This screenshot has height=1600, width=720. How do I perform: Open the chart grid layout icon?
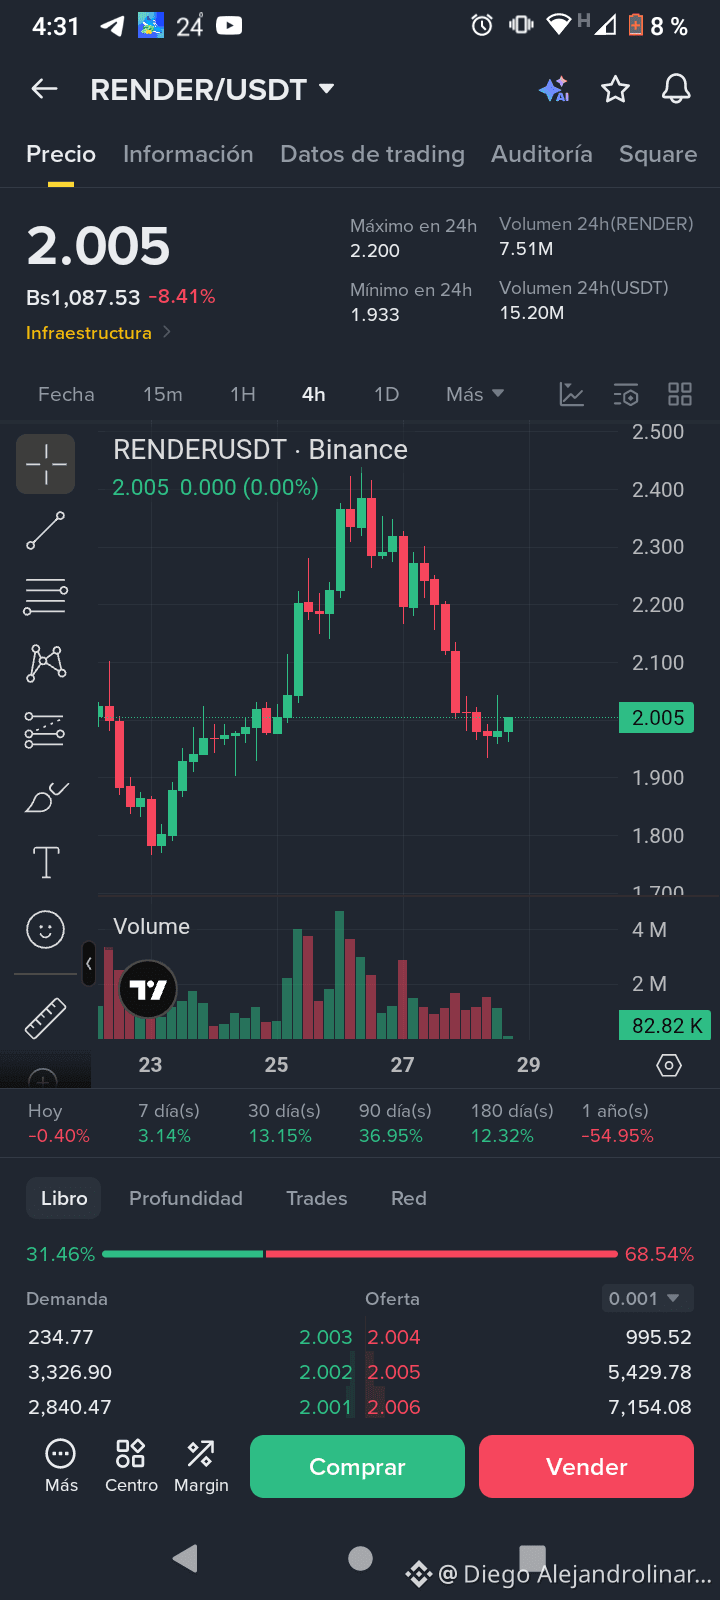680,394
